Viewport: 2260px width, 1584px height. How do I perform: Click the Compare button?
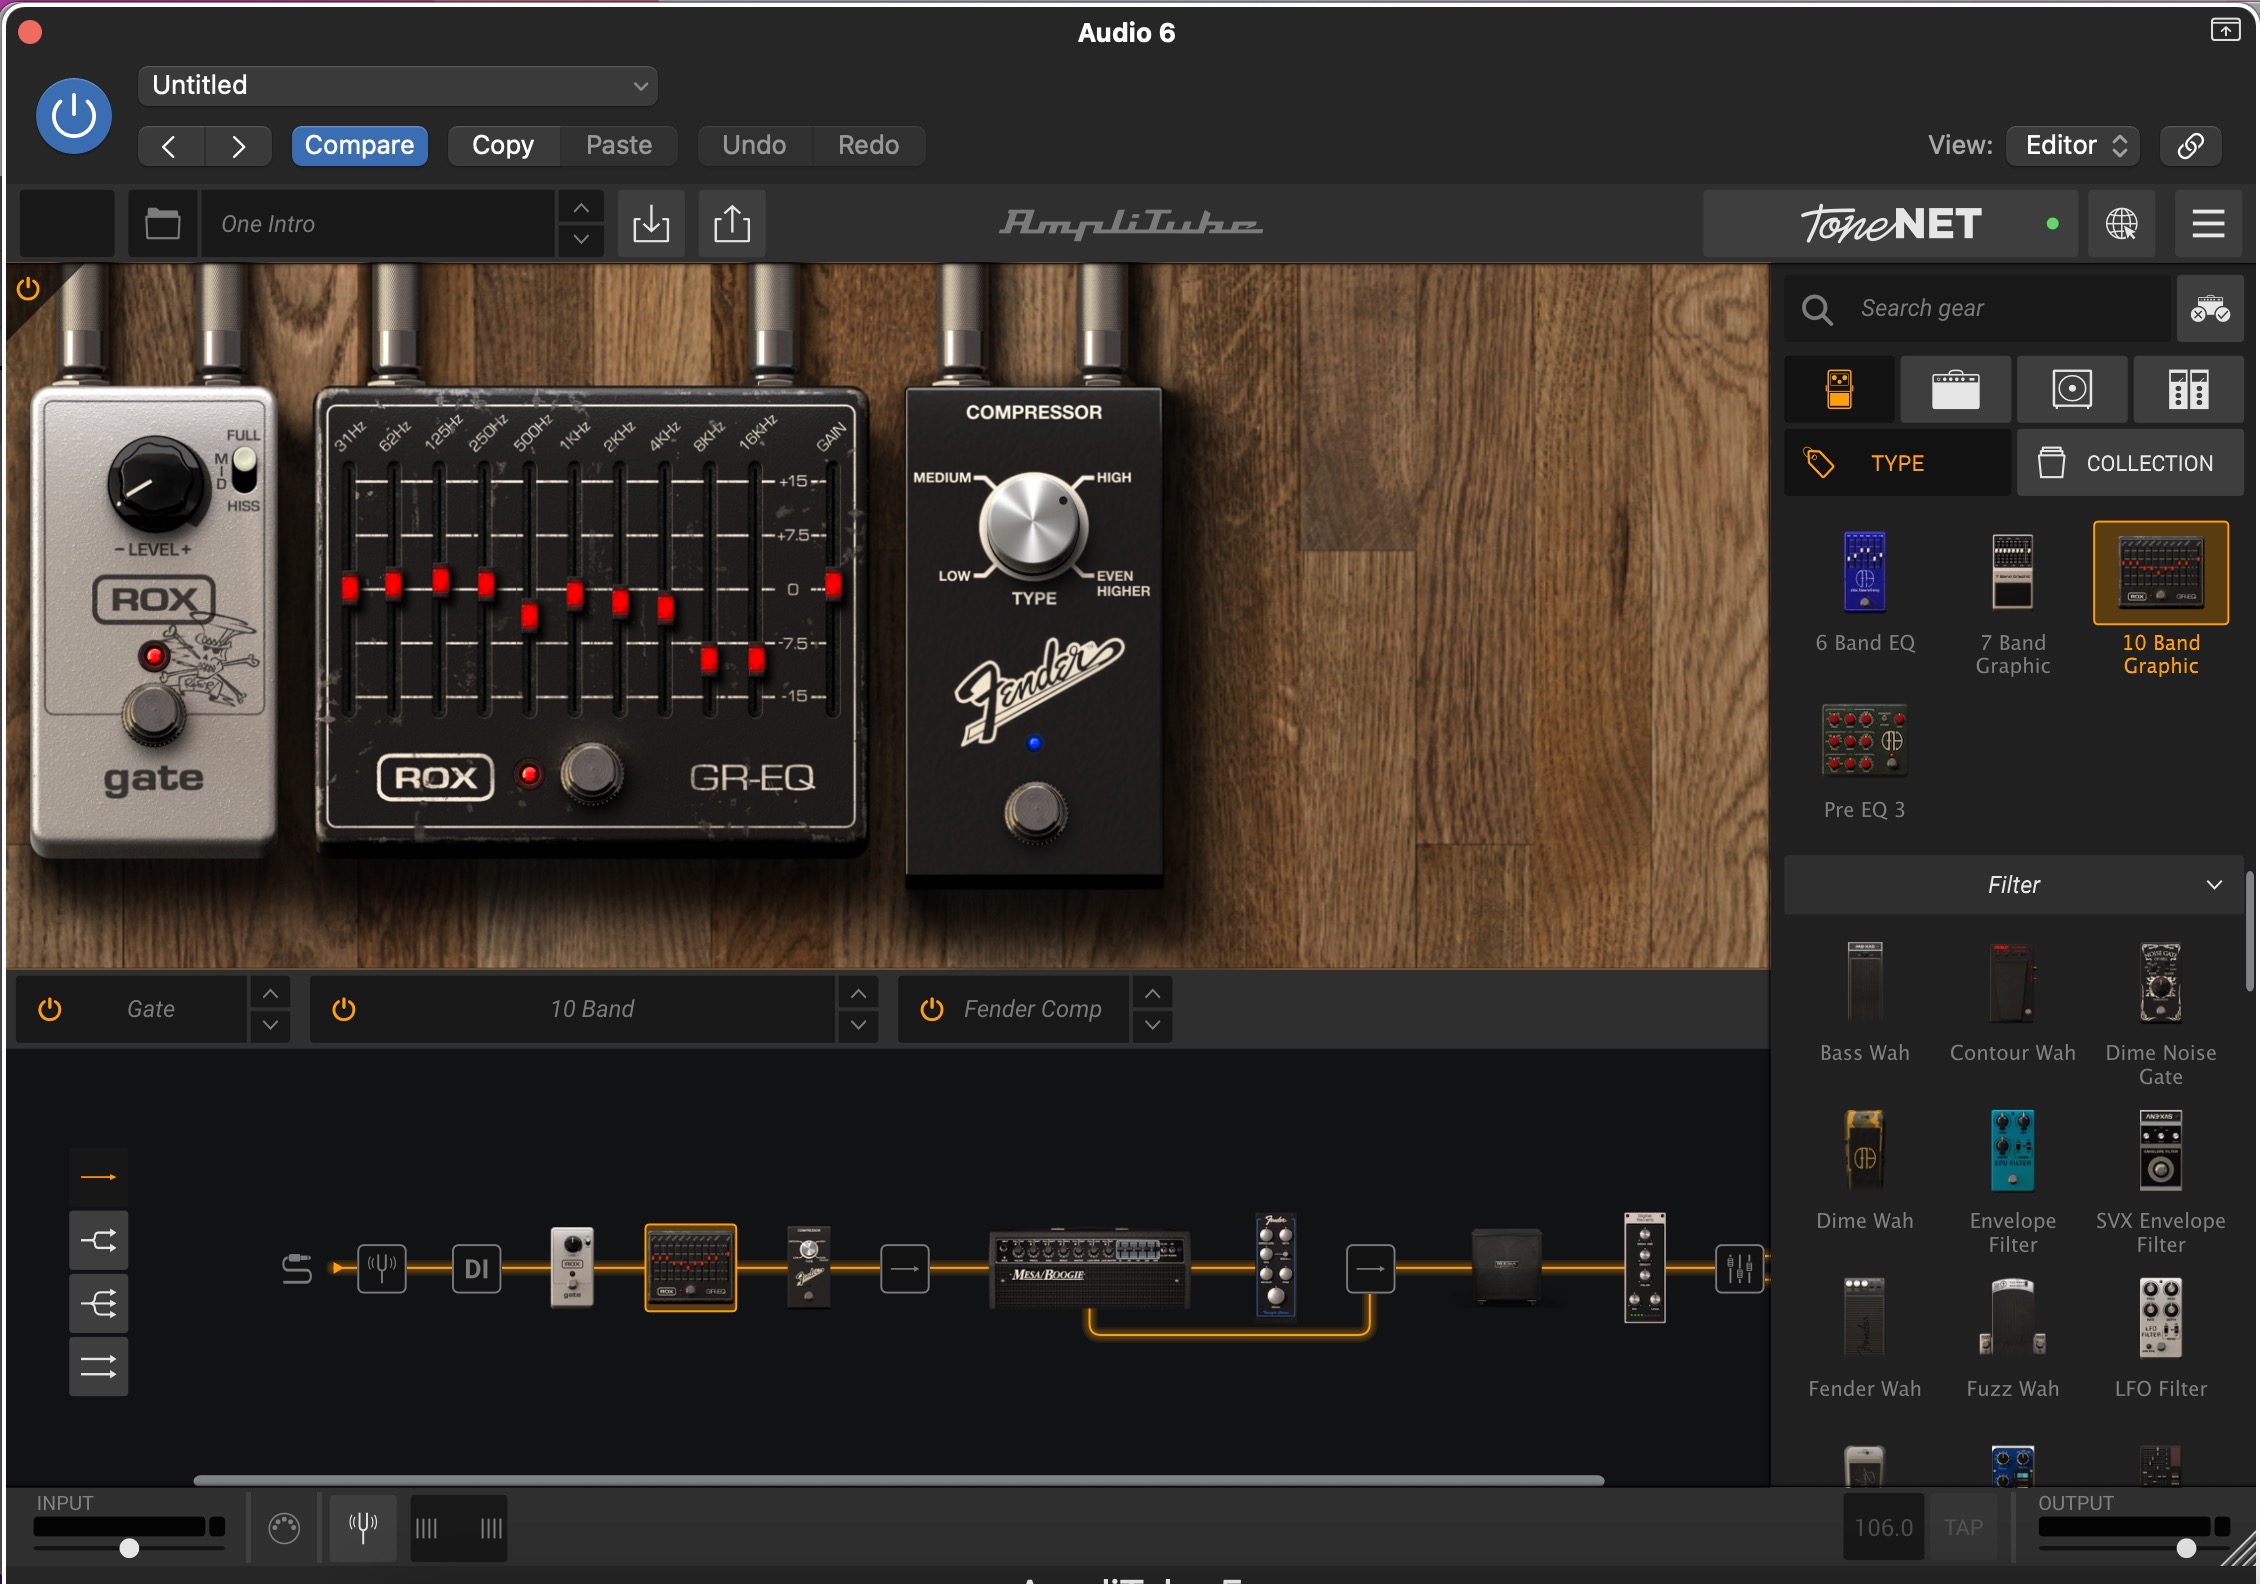tap(359, 146)
